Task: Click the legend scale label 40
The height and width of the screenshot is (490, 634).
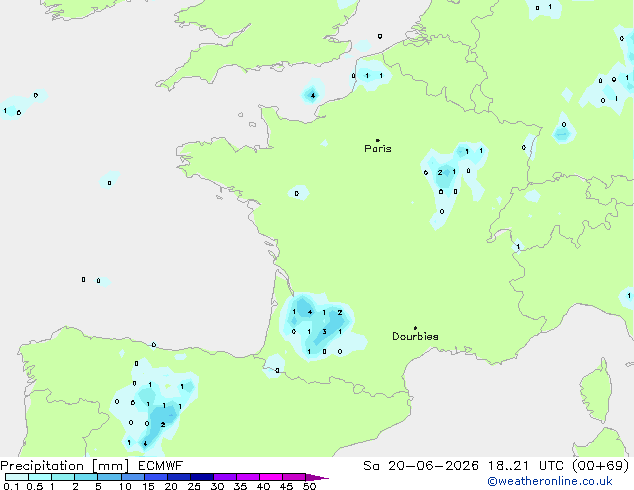Action: coord(263,486)
